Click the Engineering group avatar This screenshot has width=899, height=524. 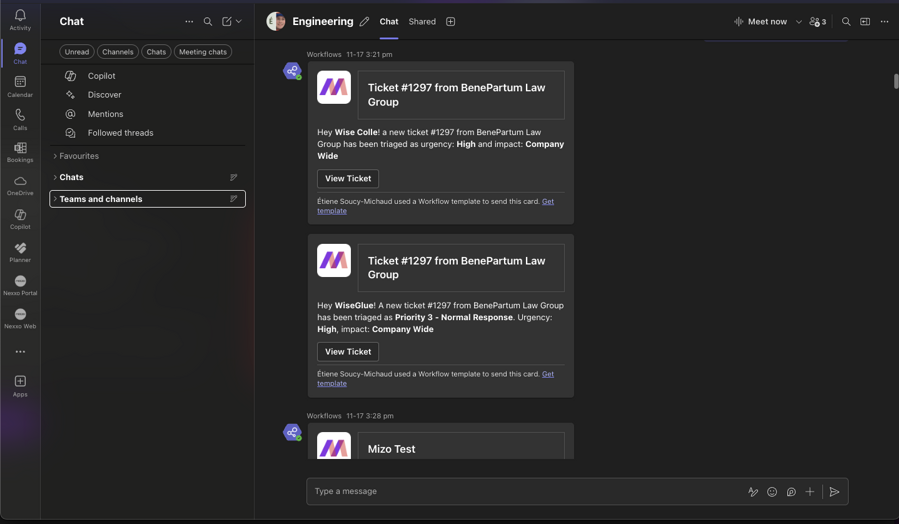tap(276, 21)
